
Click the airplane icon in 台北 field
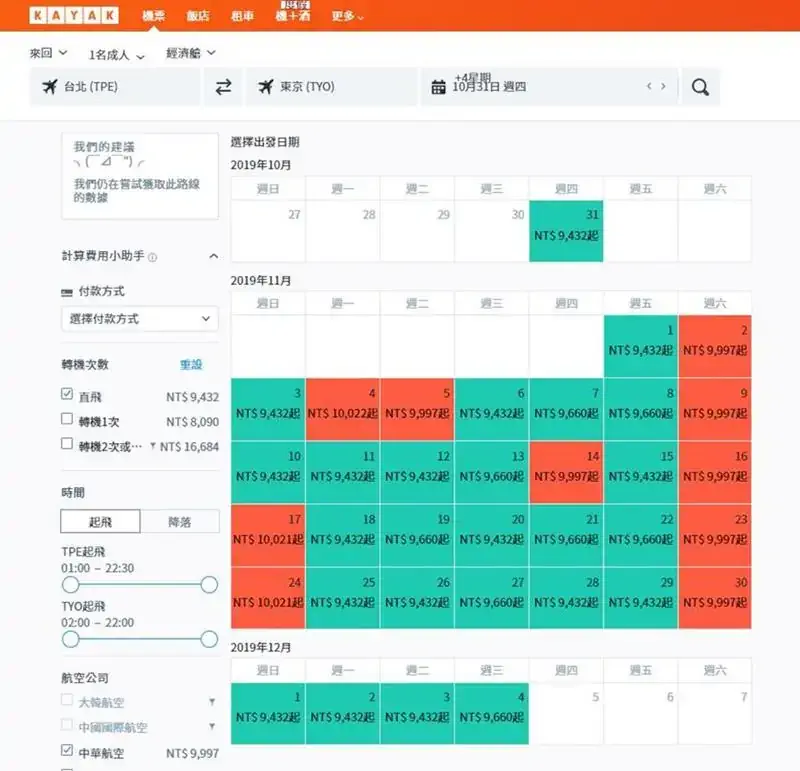[49, 87]
